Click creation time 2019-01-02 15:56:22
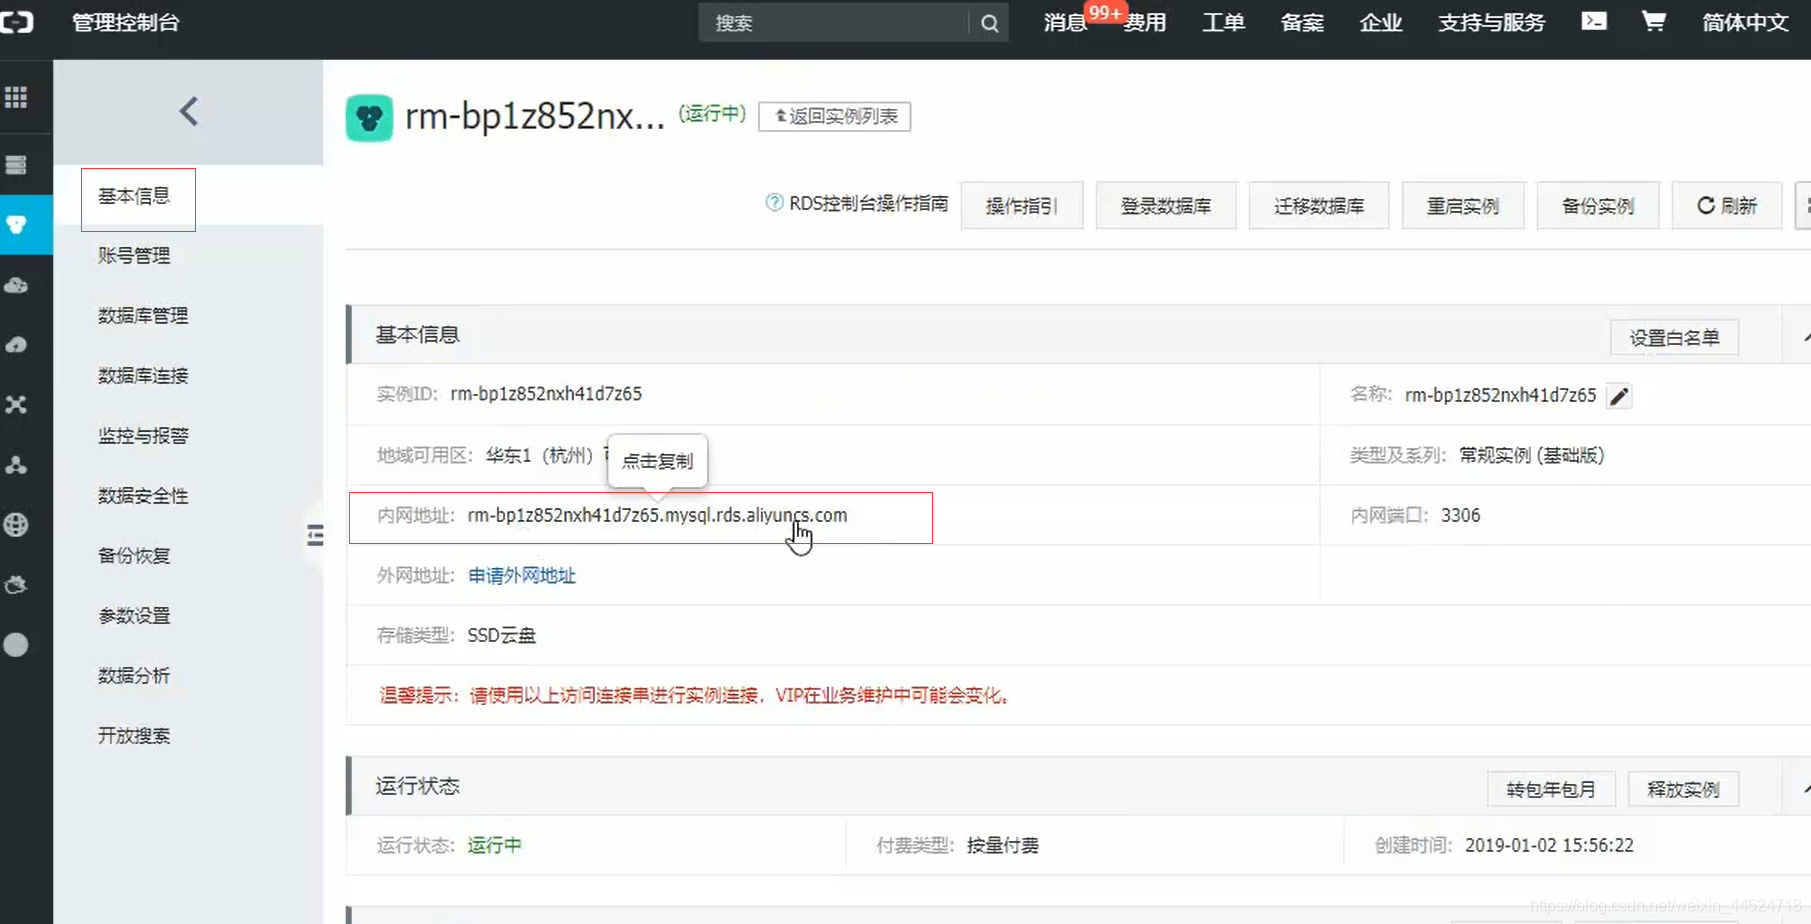1811x924 pixels. [x=1549, y=846]
